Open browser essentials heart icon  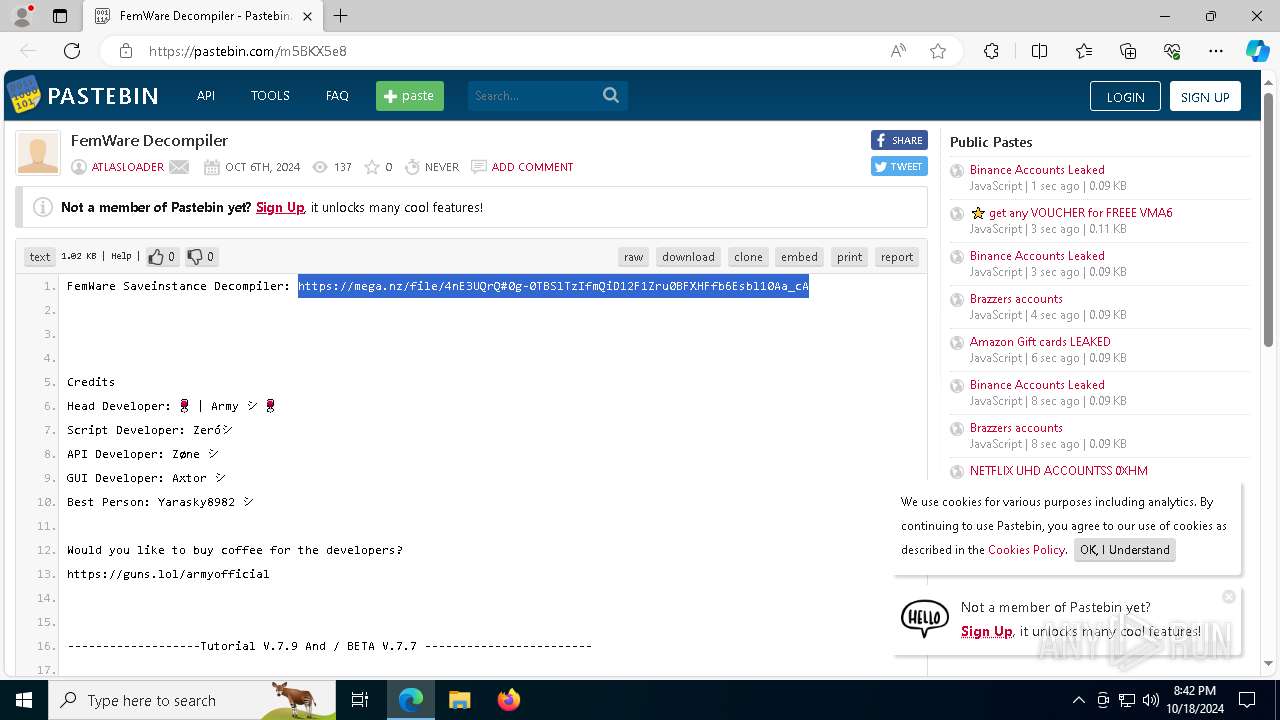[x=1172, y=51]
